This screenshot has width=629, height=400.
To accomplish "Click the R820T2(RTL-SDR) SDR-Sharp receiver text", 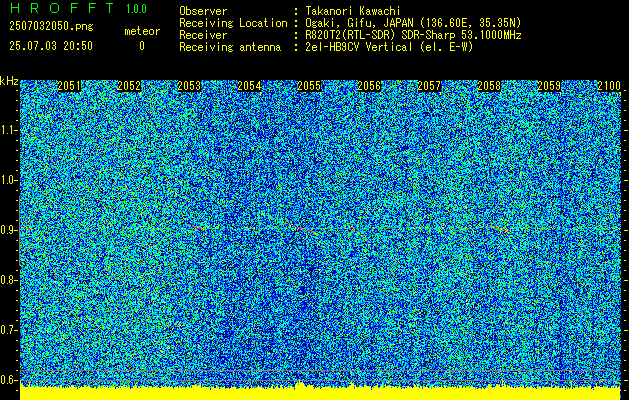I will coord(413,35).
